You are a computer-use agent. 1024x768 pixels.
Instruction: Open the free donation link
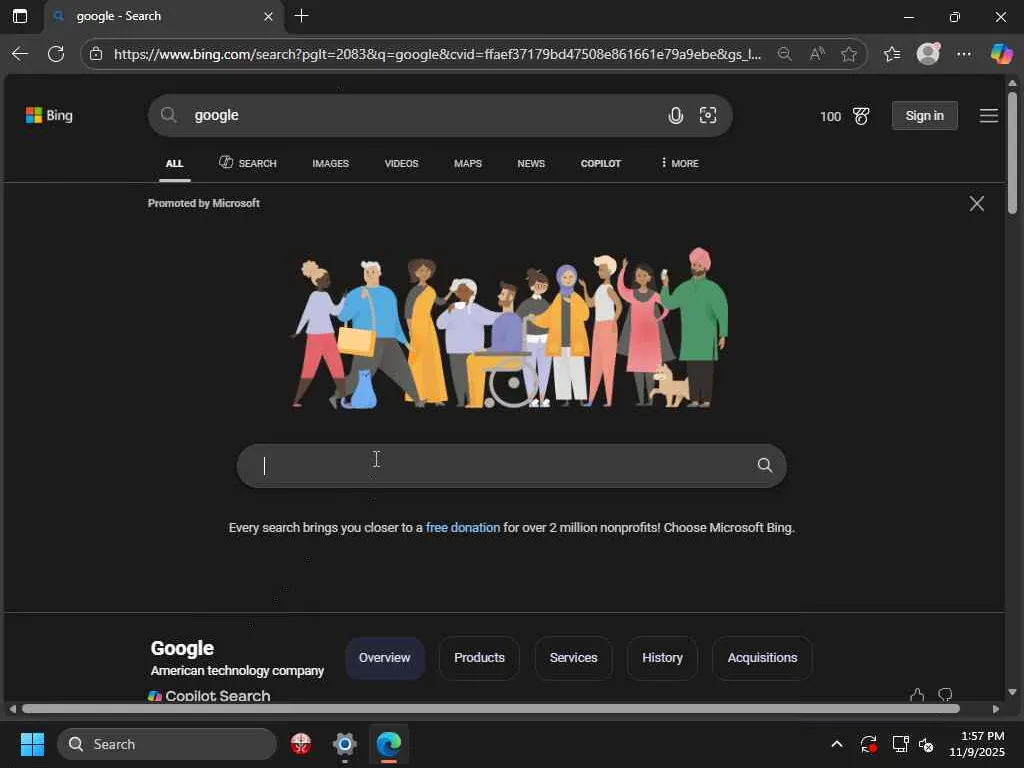click(x=463, y=528)
